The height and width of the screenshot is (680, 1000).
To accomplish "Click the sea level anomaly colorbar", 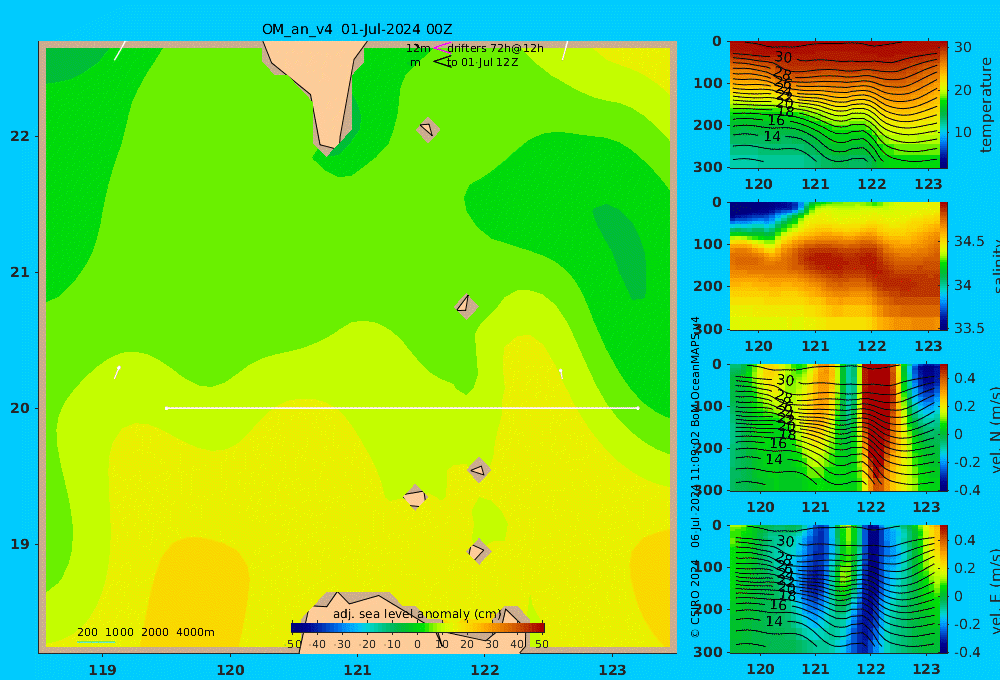I will pyautogui.click(x=418, y=628).
